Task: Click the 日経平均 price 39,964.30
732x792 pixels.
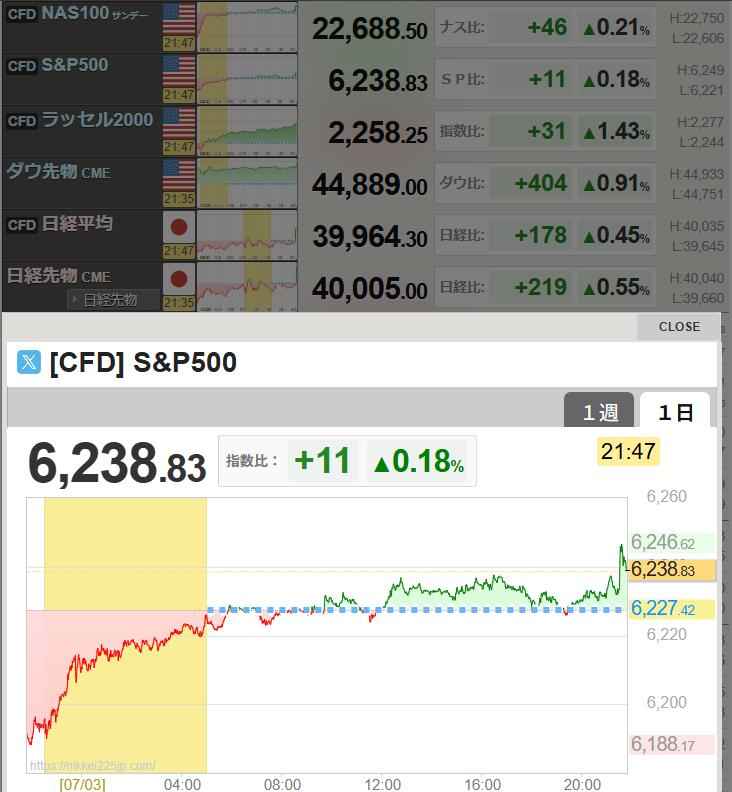Action: [369, 237]
